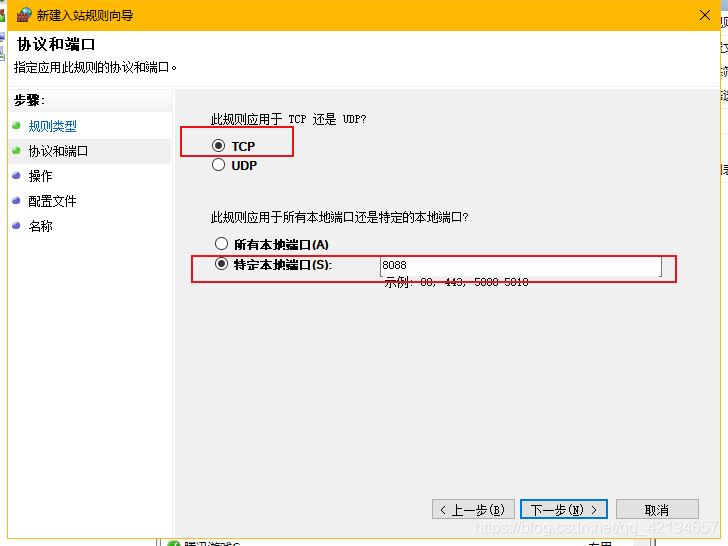Click the 步骤: sidebar header
The height and width of the screenshot is (546, 728).
click(x=29, y=100)
